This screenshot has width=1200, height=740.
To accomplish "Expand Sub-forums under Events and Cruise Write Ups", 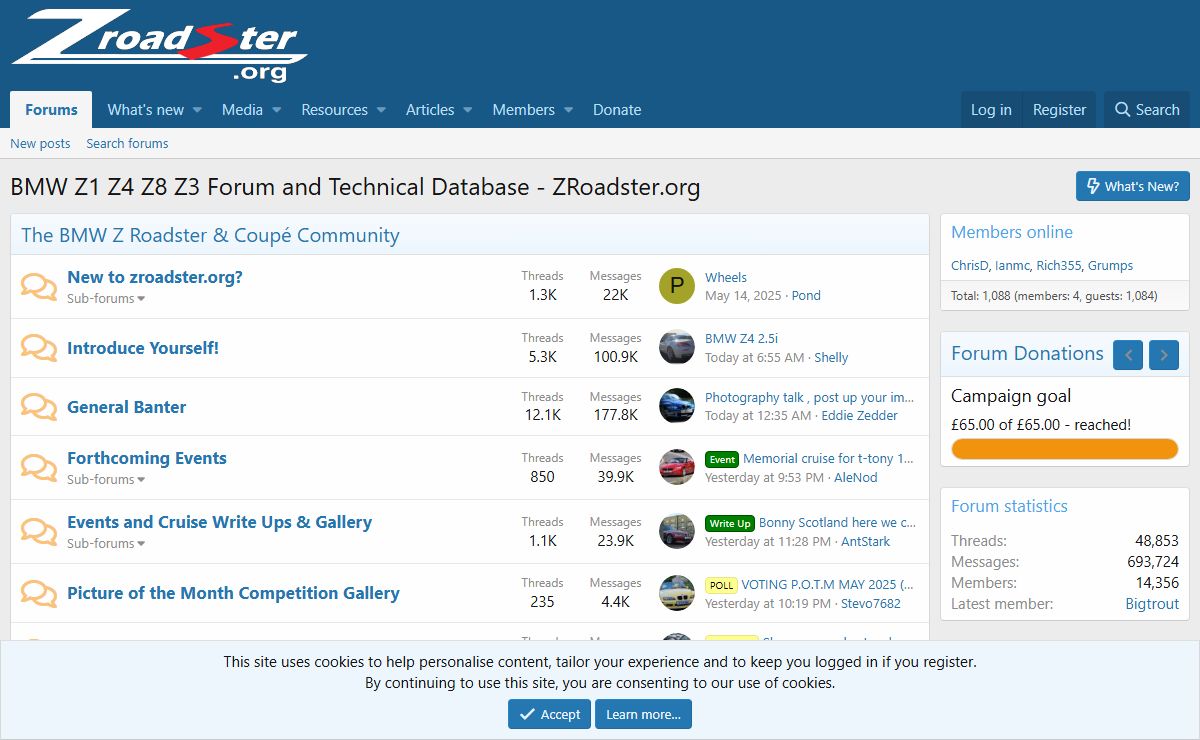I will coord(106,543).
